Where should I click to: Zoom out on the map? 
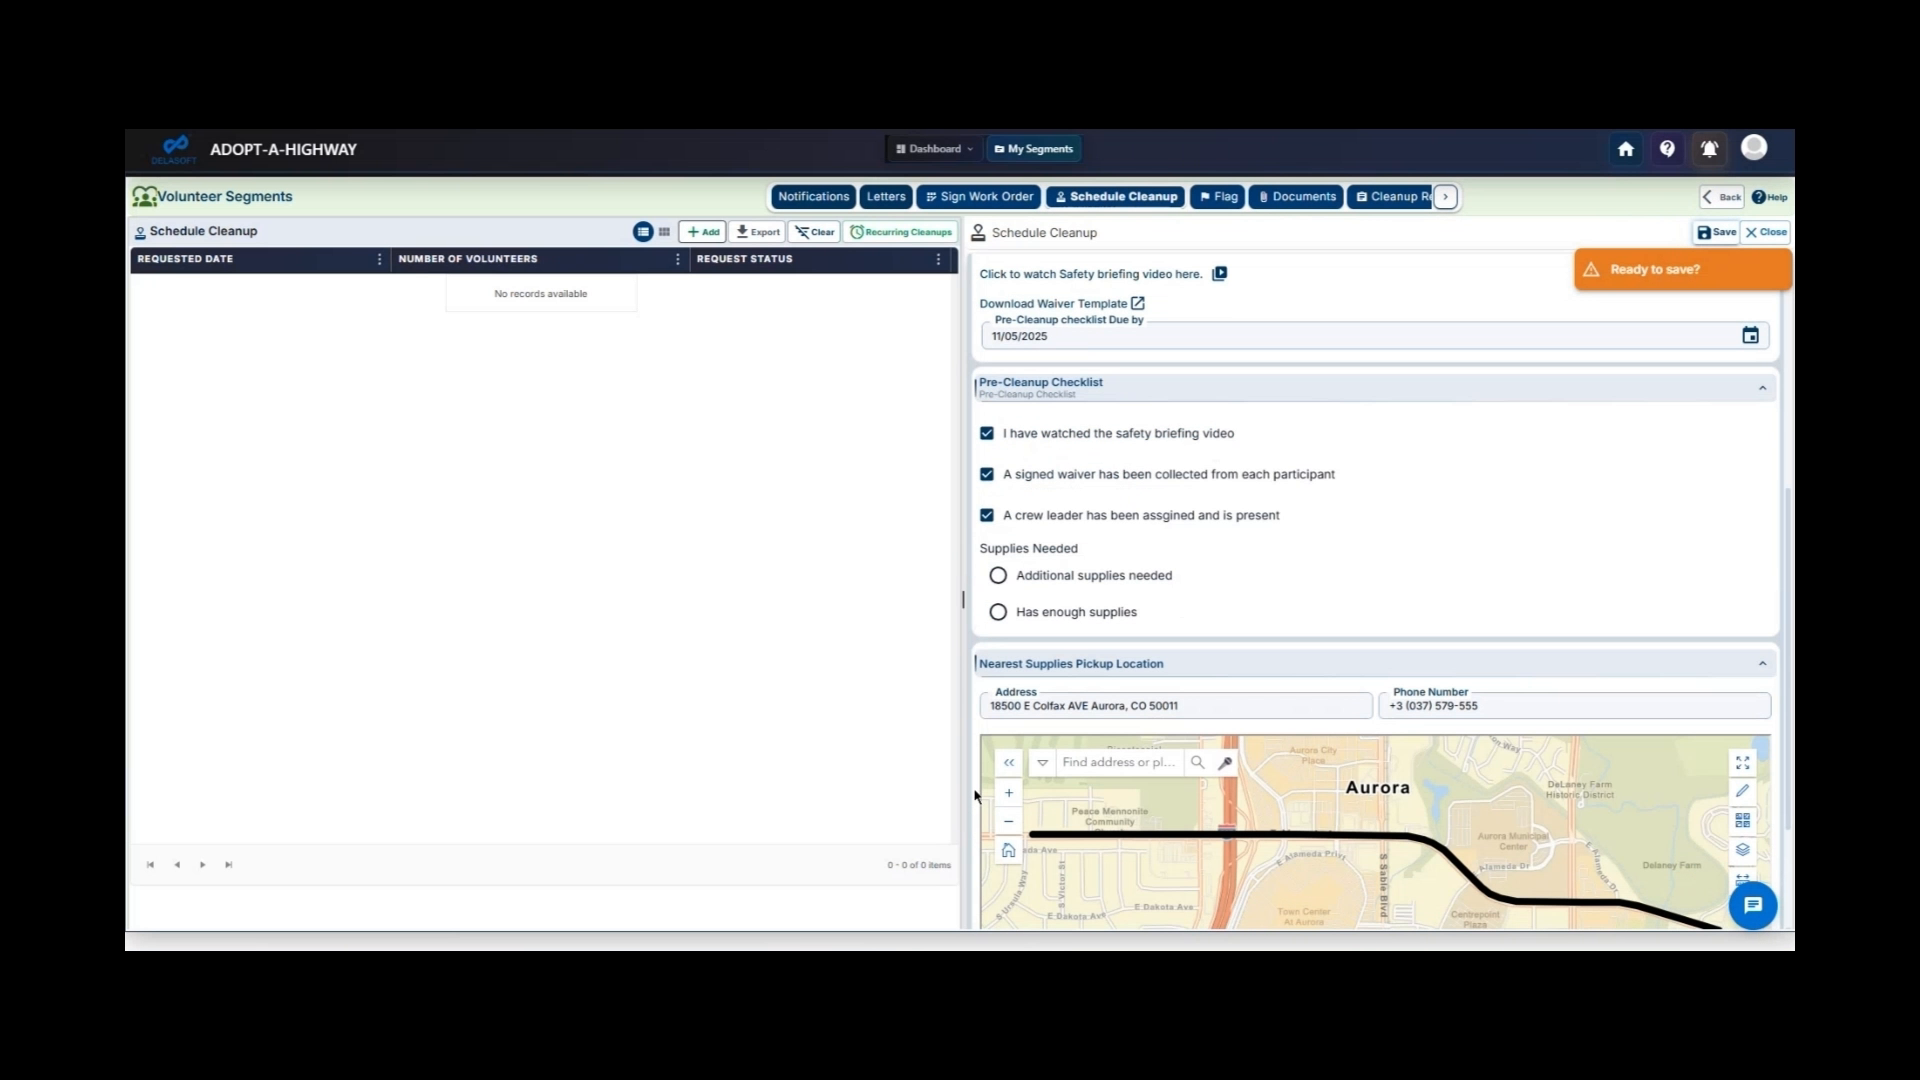pos(1008,821)
